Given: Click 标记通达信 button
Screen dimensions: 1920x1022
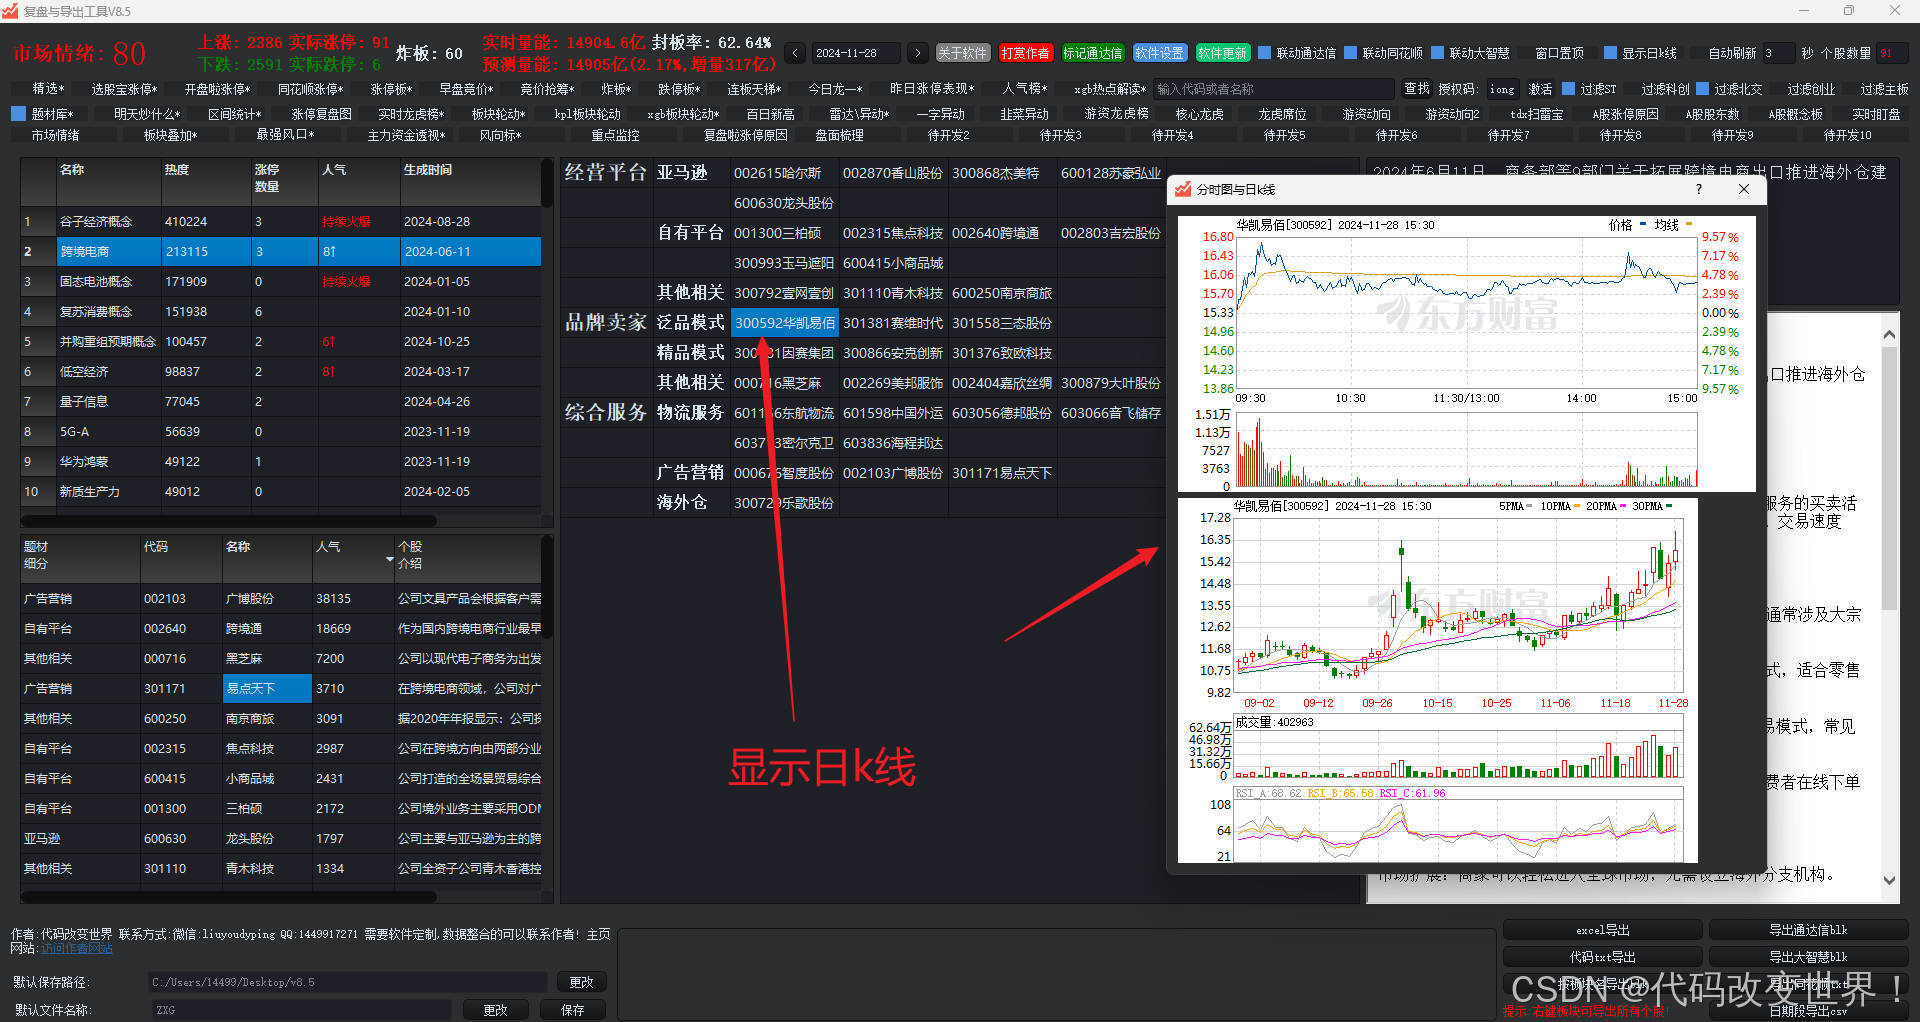Looking at the screenshot, I should coord(1092,53).
